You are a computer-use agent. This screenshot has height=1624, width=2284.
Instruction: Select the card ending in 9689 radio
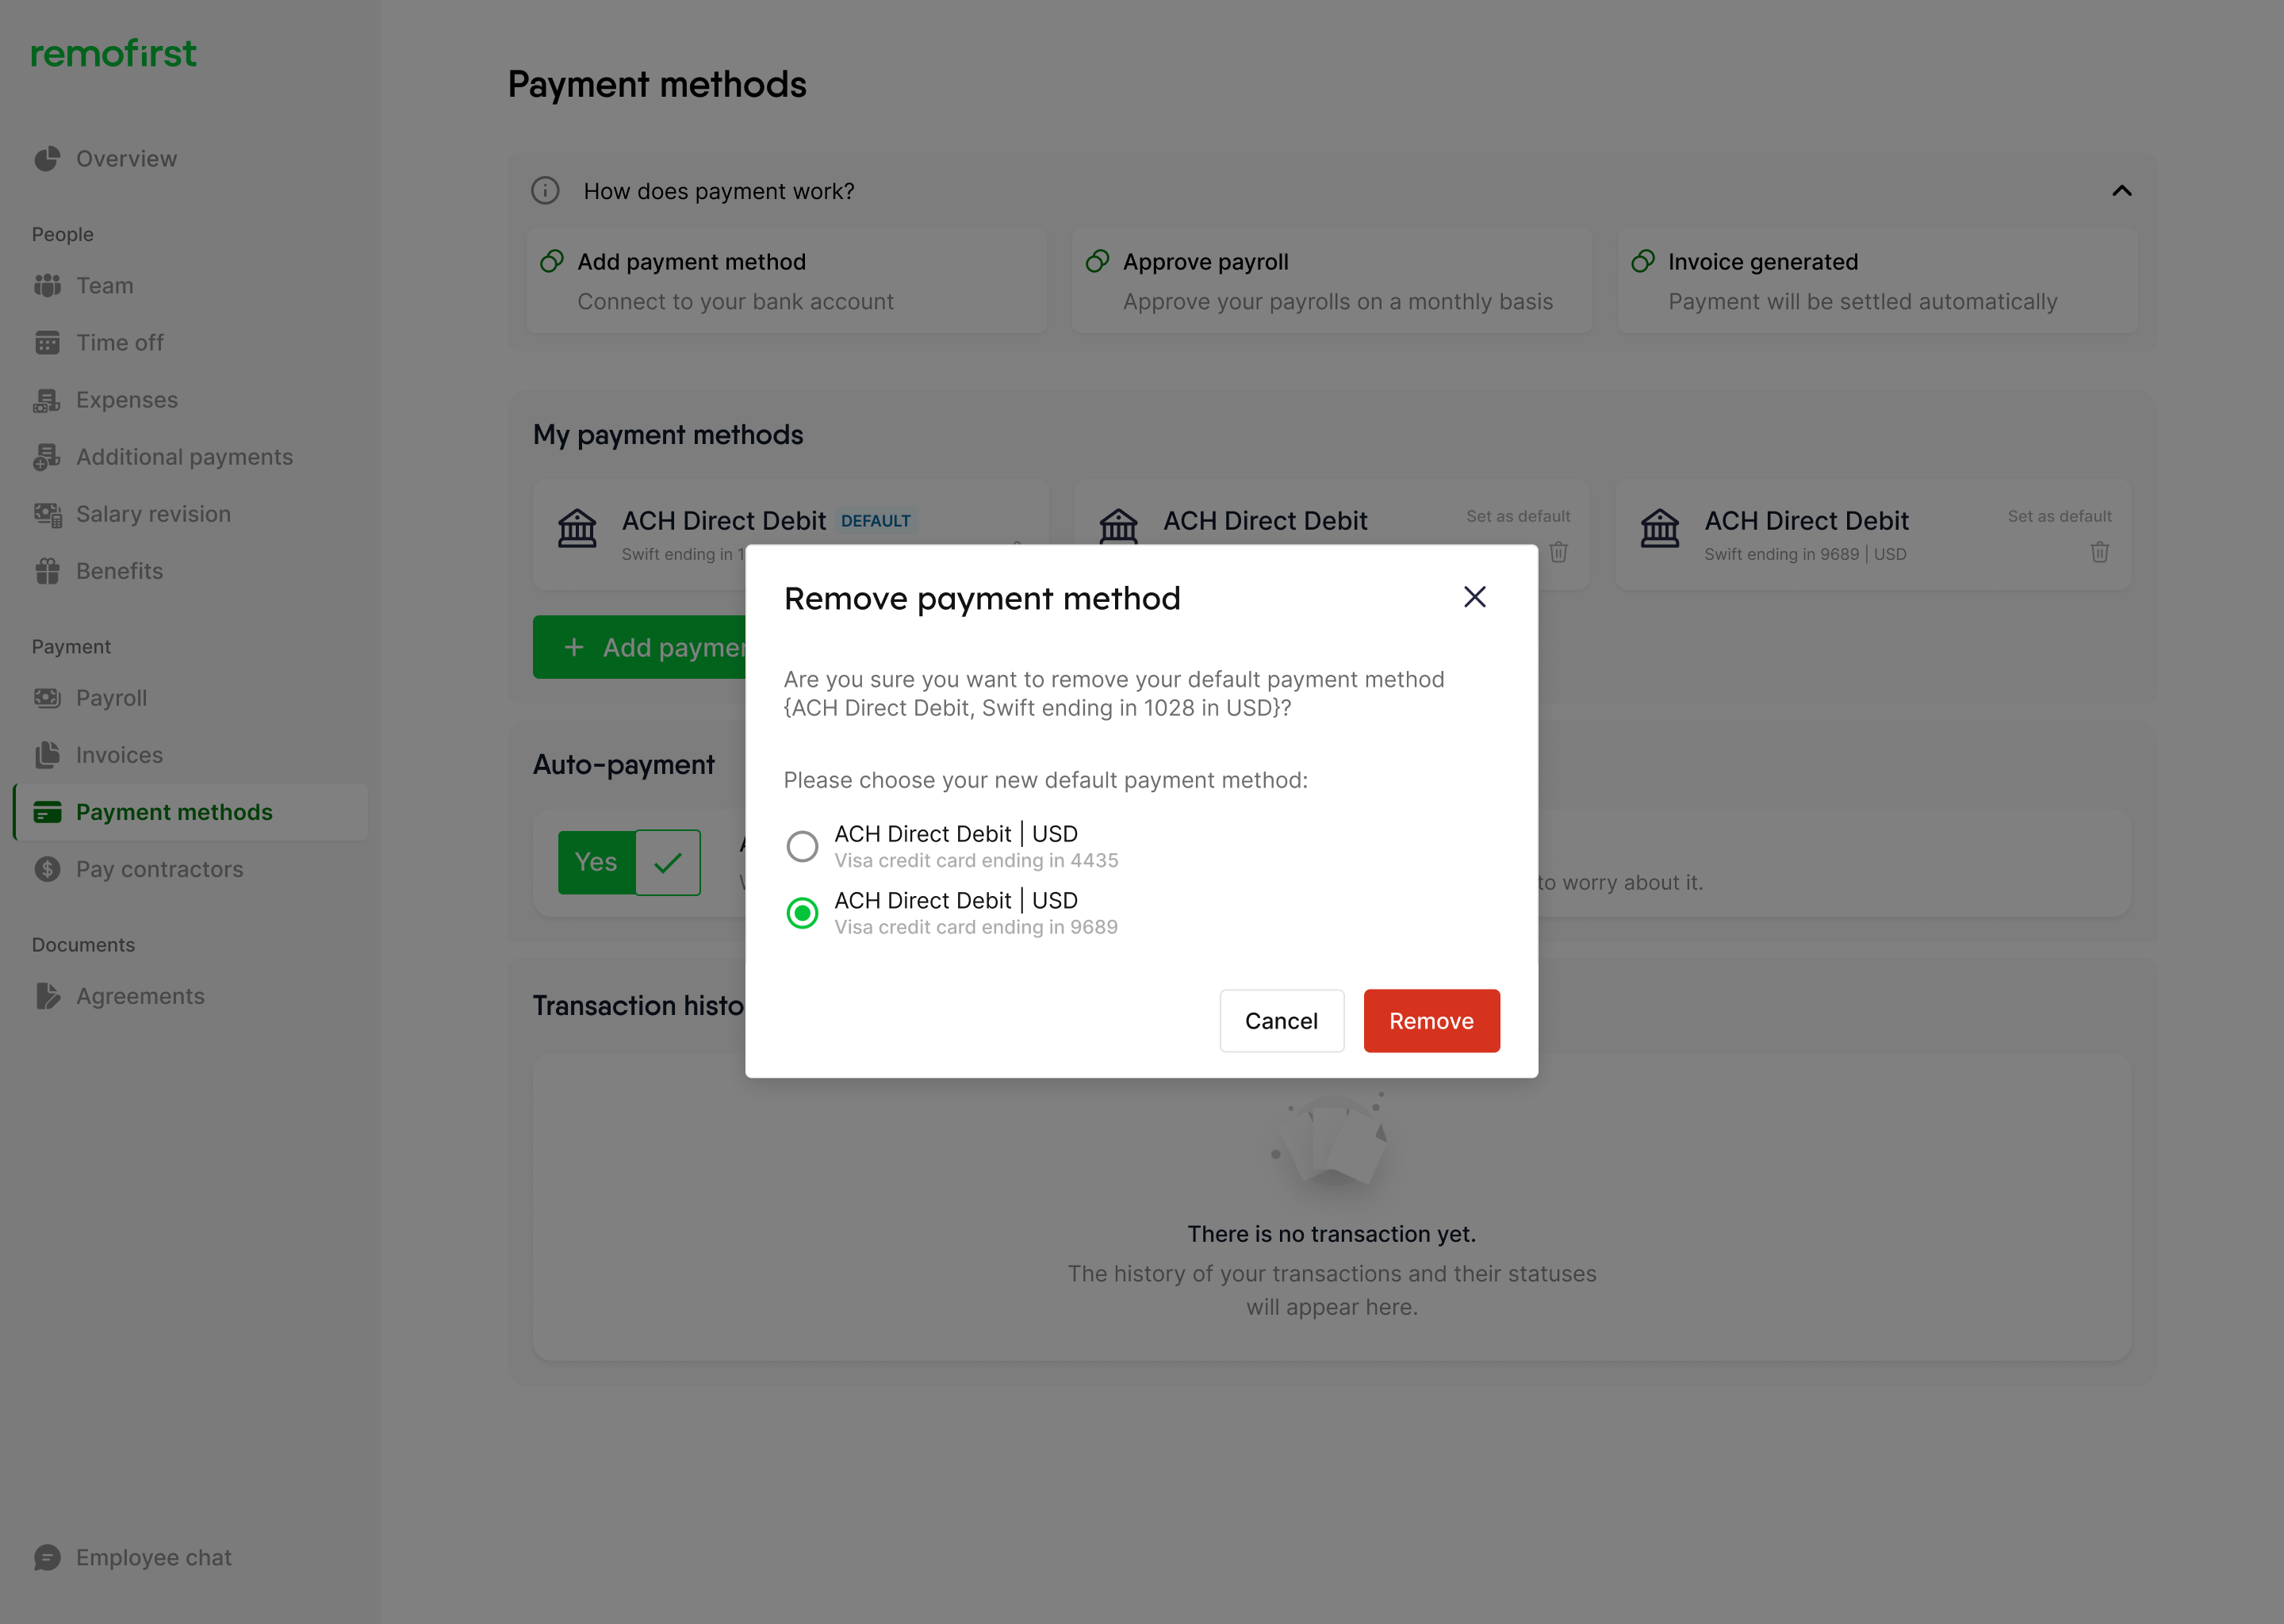[802, 913]
